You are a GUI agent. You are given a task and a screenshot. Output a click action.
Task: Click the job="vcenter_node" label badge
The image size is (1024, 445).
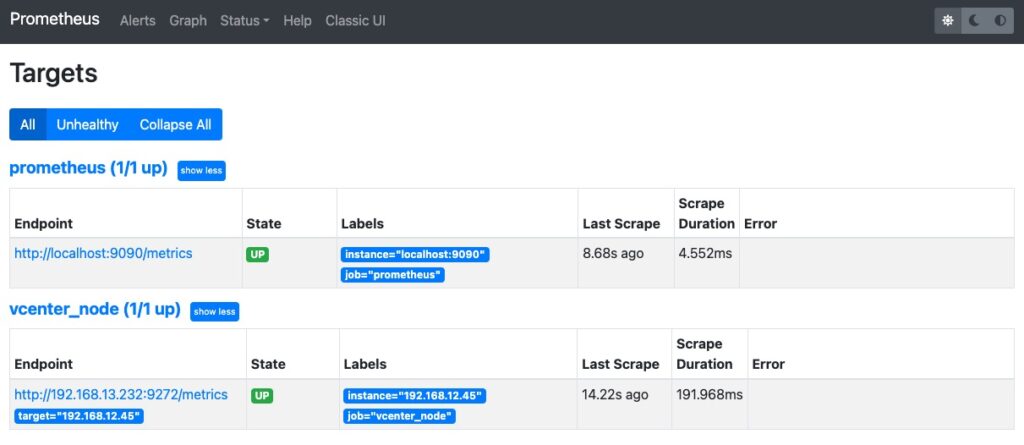click(x=399, y=416)
